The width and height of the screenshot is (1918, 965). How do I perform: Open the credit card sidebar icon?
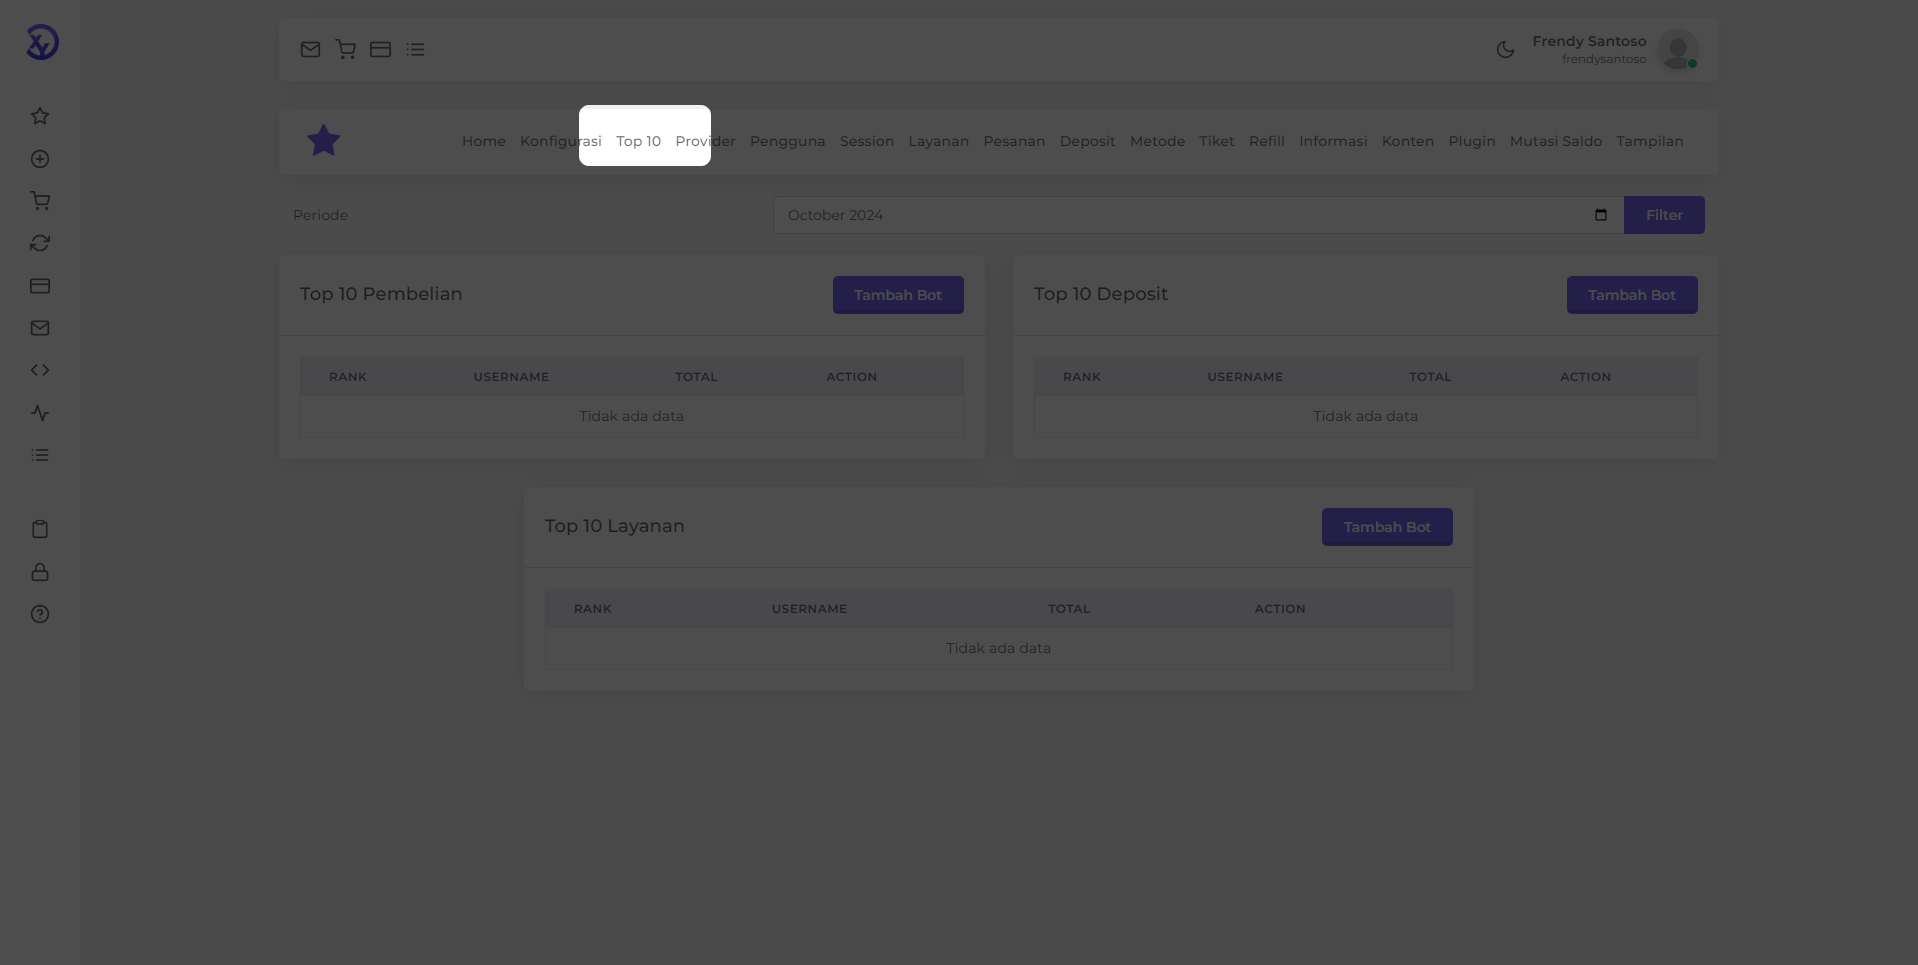click(40, 286)
